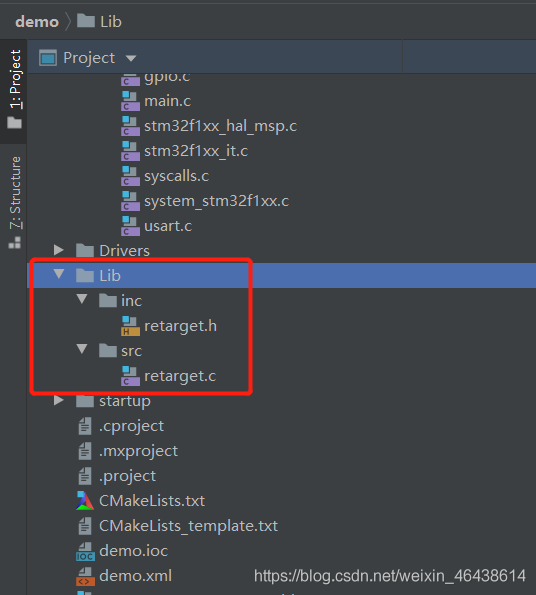Click the Project view title label

pos(89,58)
